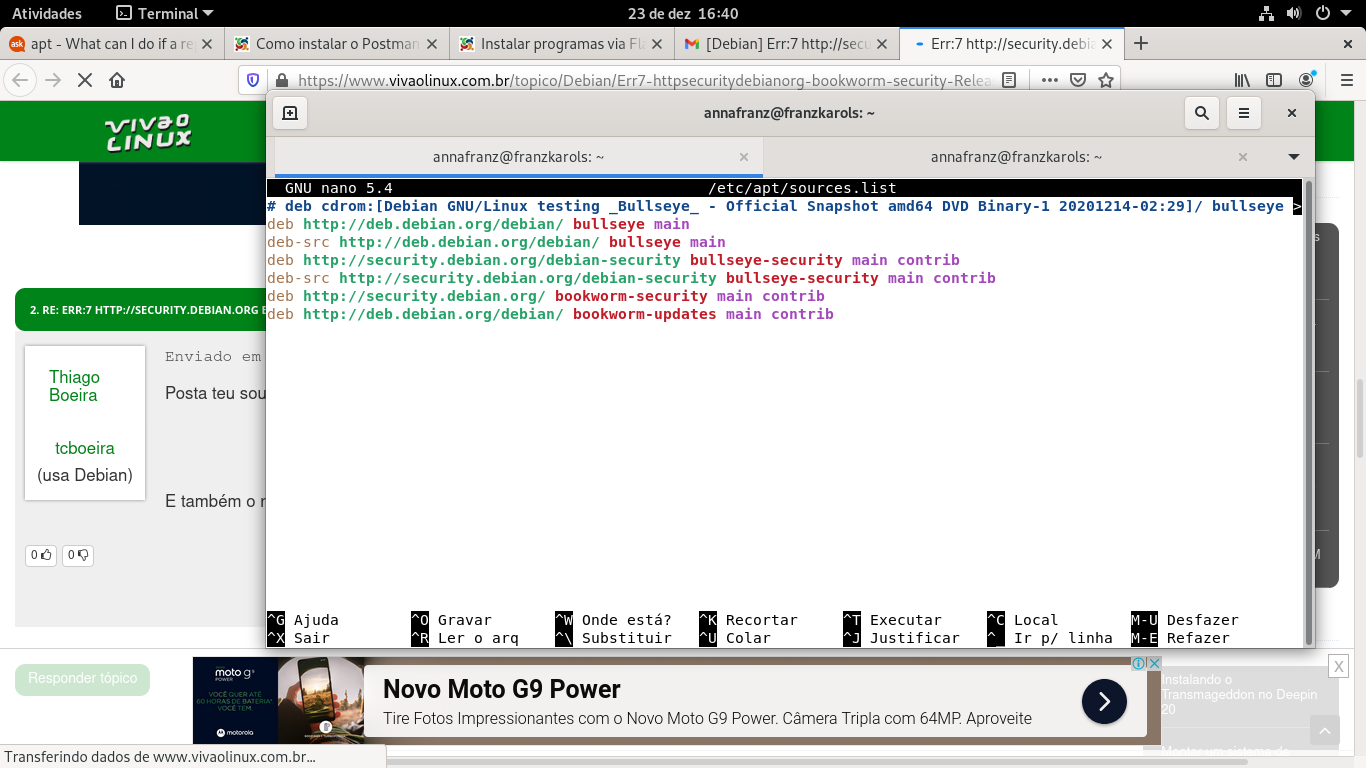Open the tcboeira user profile link
The width and height of the screenshot is (1366, 768).
[85, 448]
